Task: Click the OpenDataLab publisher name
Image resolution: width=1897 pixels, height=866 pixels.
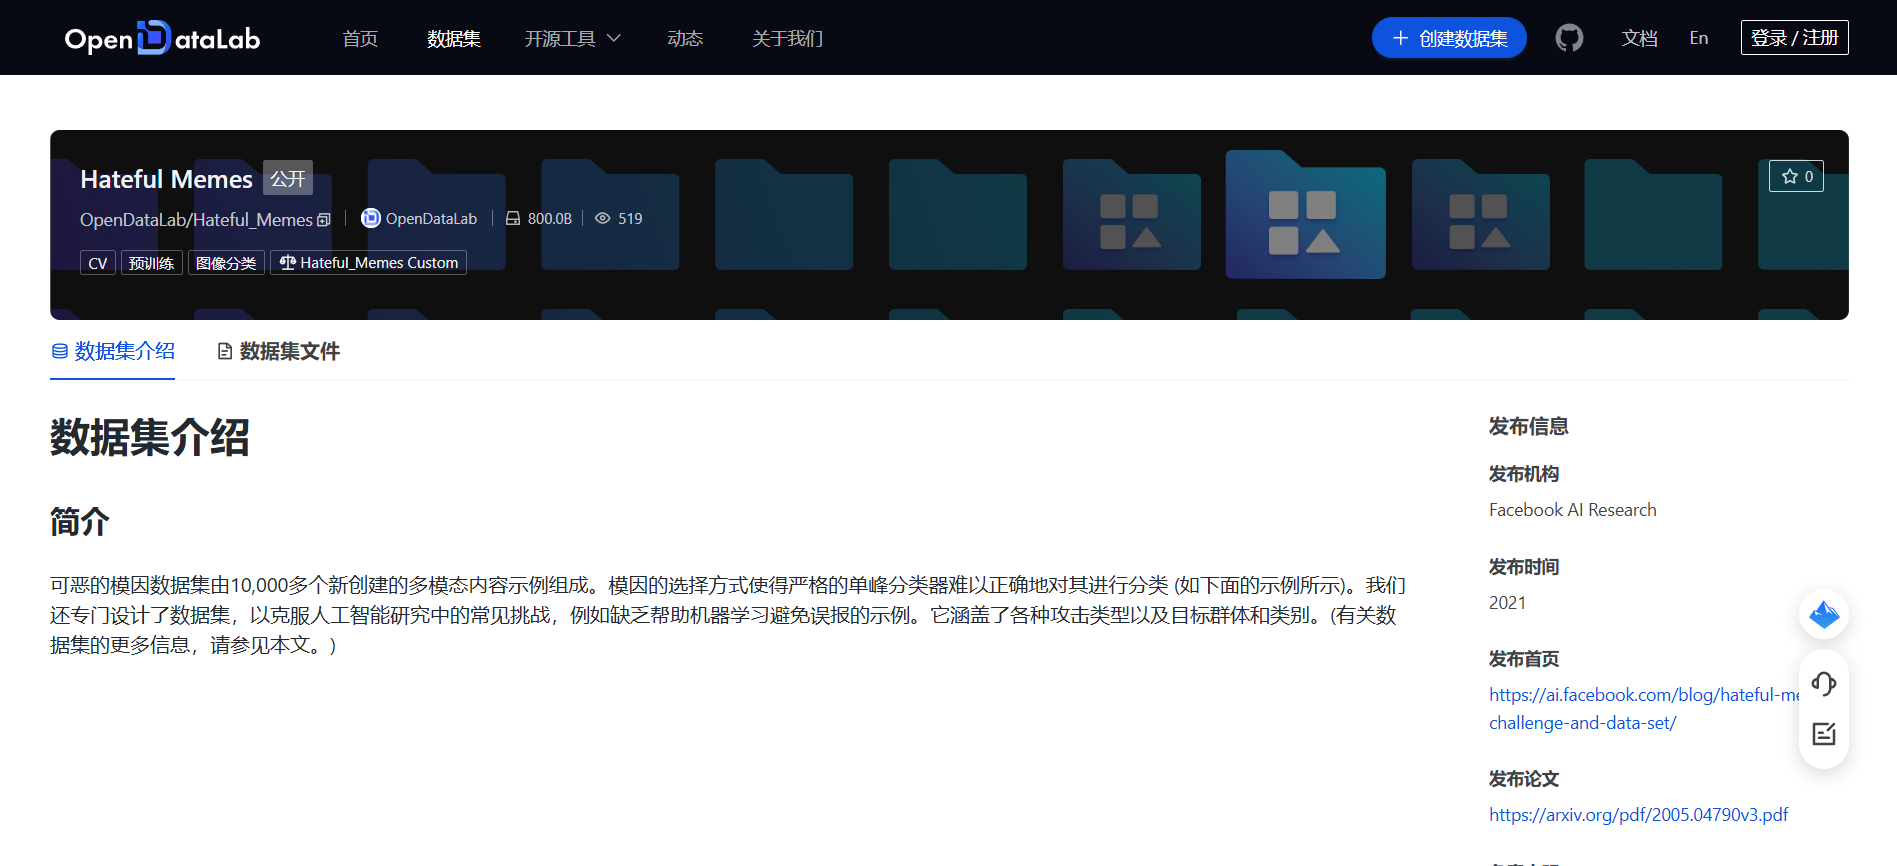Action: [431, 218]
